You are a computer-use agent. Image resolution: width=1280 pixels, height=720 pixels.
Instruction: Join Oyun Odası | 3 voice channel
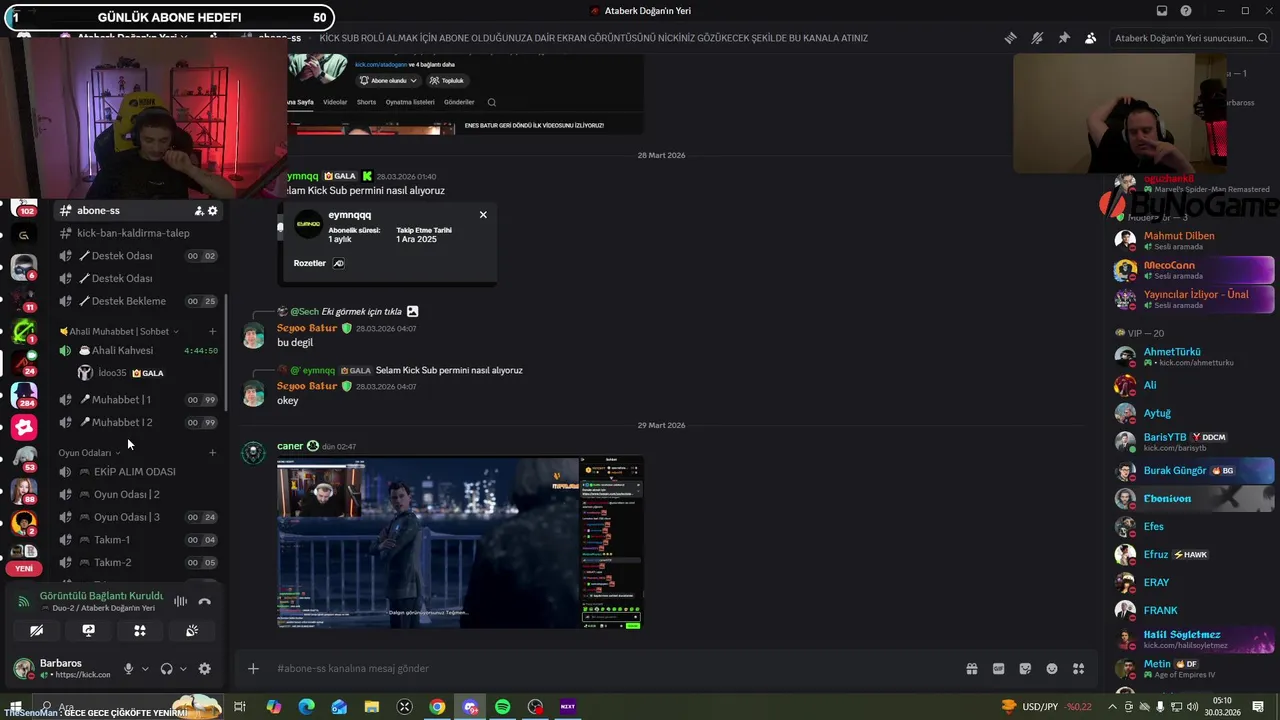point(139,517)
